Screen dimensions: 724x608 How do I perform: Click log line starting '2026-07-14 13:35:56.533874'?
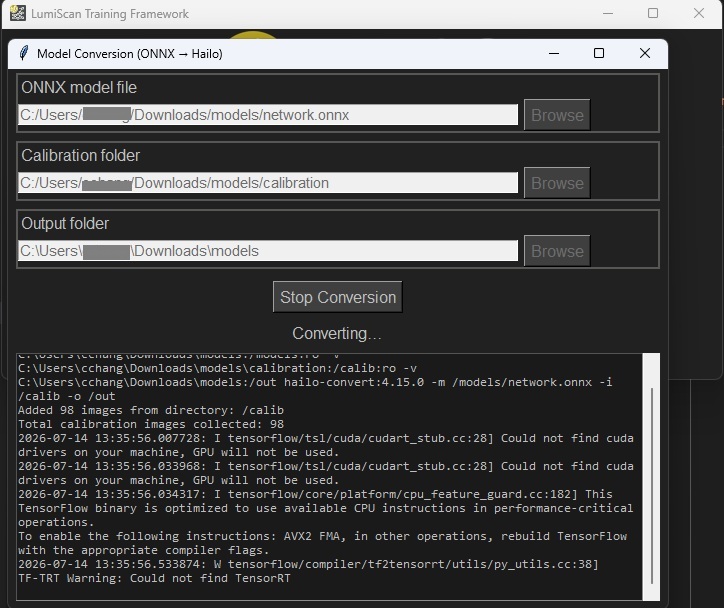point(308,564)
